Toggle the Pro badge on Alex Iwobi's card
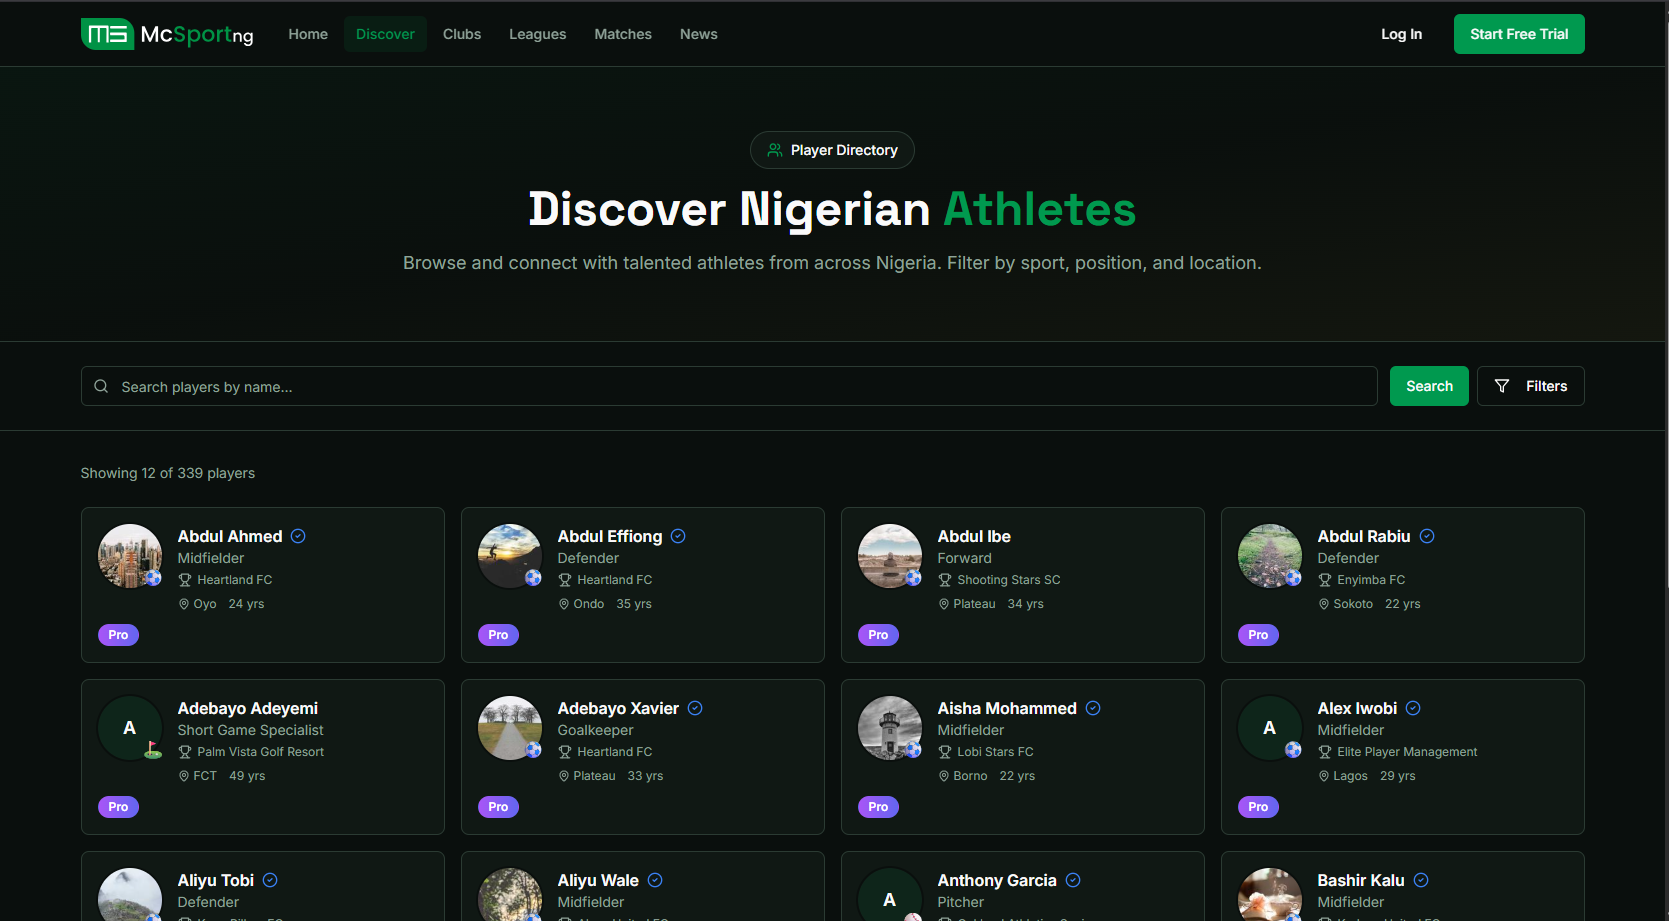This screenshot has width=1669, height=921. tap(1258, 806)
